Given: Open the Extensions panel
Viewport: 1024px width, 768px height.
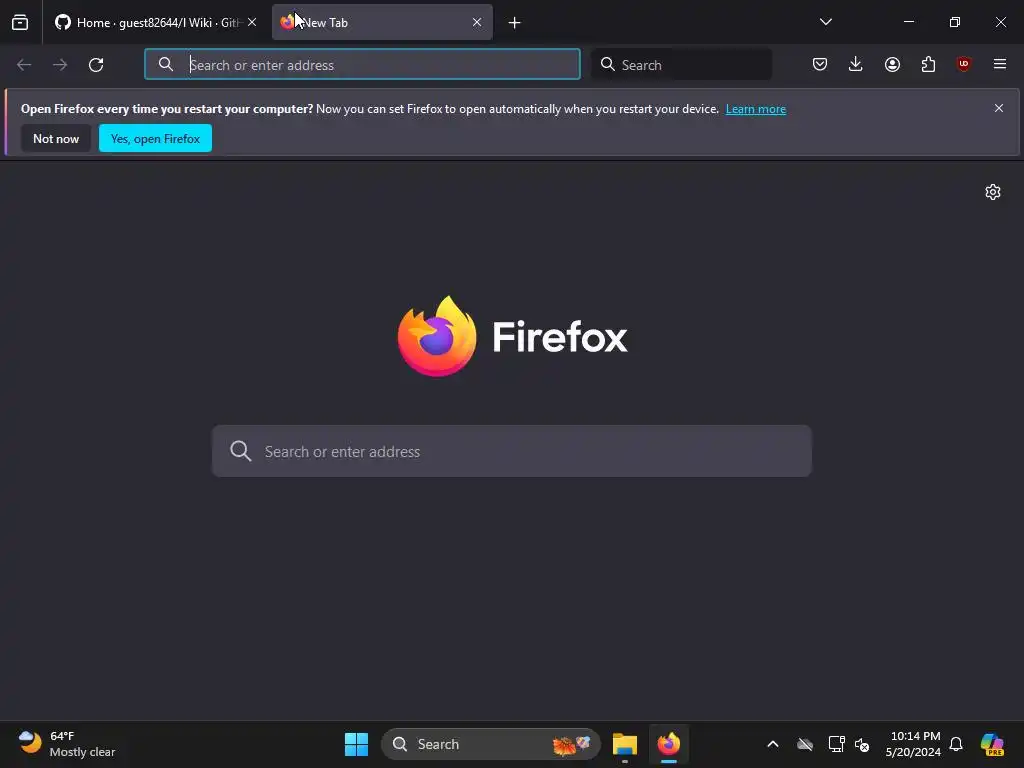Looking at the screenshot, I should click(x=928, y=64).
